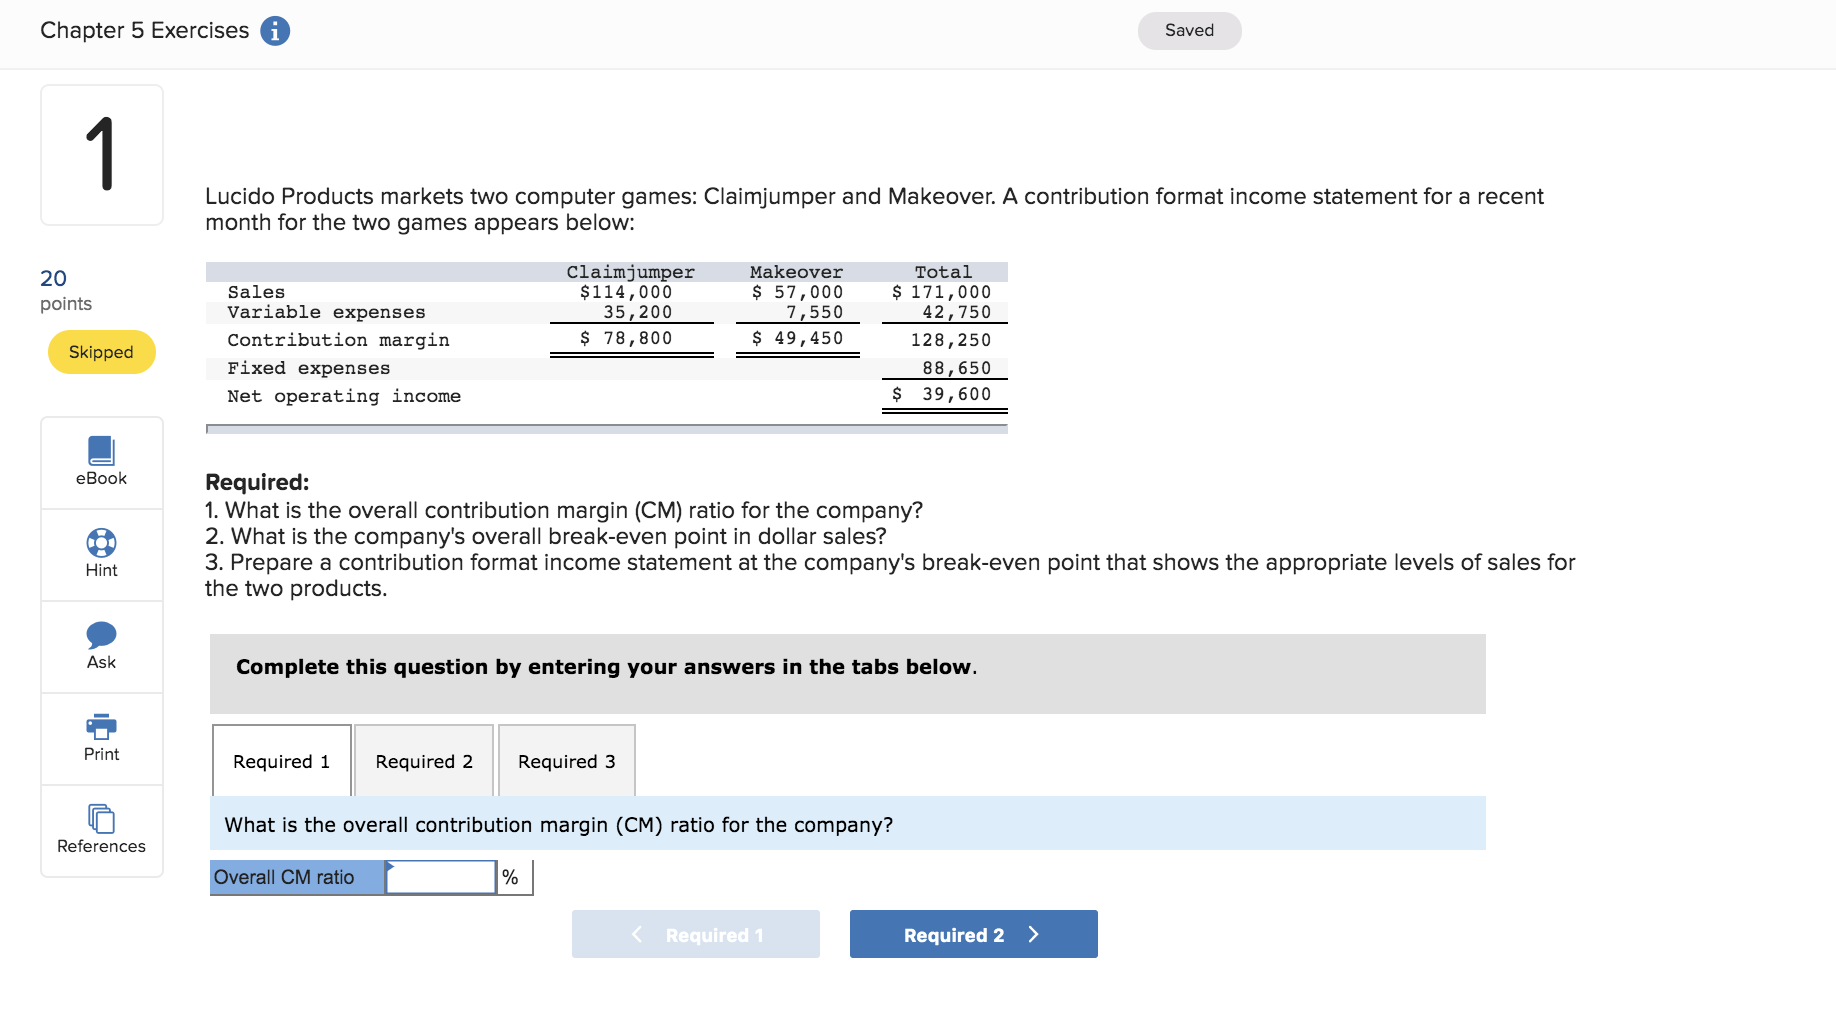Click the speech-bubble Ask icon
Image resolution: width=1836 pixels, height=1022 pixels.
pos(100,634)
